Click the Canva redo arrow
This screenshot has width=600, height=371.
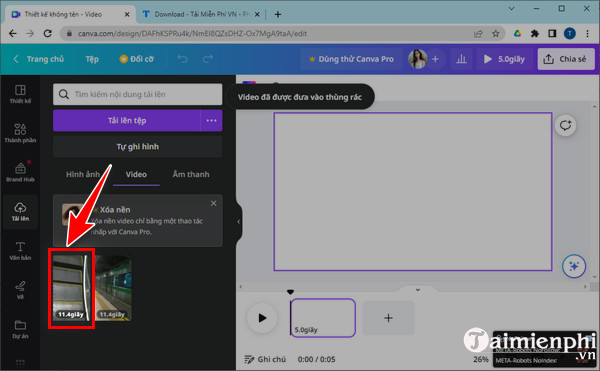click(x=208, y=59)
